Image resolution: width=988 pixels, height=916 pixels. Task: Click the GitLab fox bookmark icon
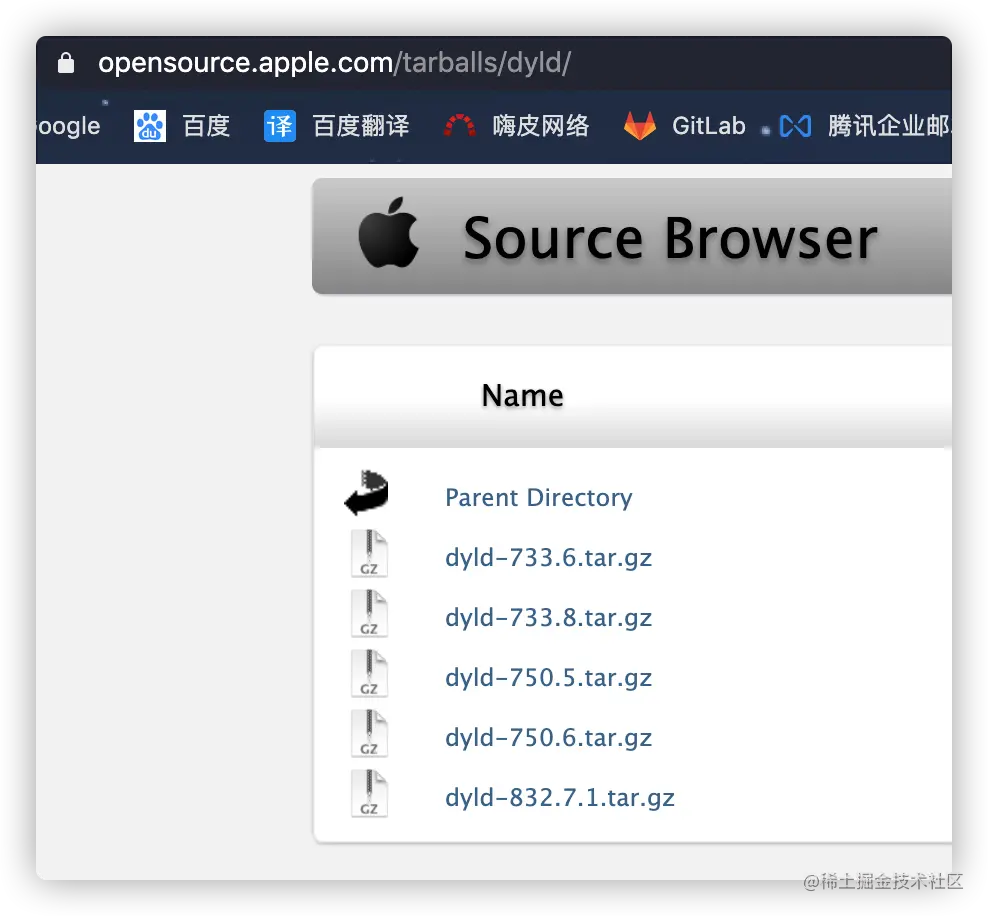pyautogui.click(x=640, y=125)
